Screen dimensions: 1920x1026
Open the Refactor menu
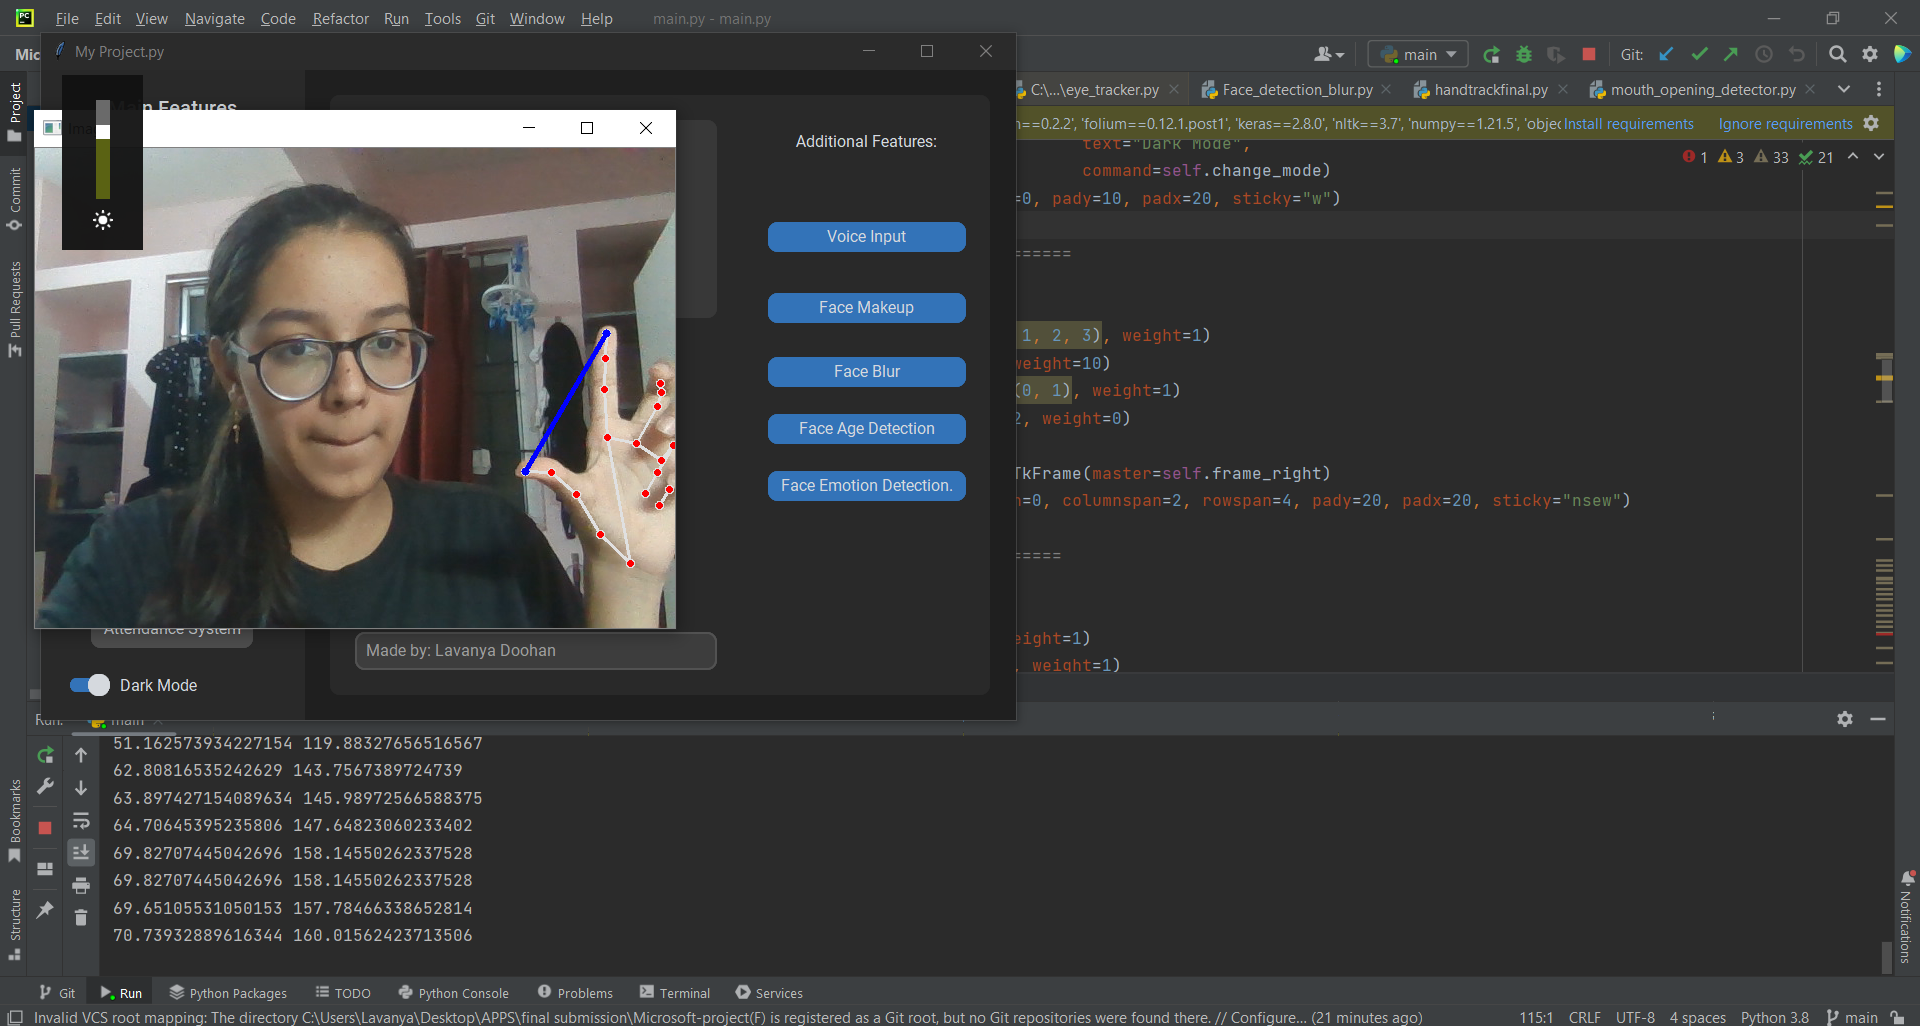pos(340,18)
